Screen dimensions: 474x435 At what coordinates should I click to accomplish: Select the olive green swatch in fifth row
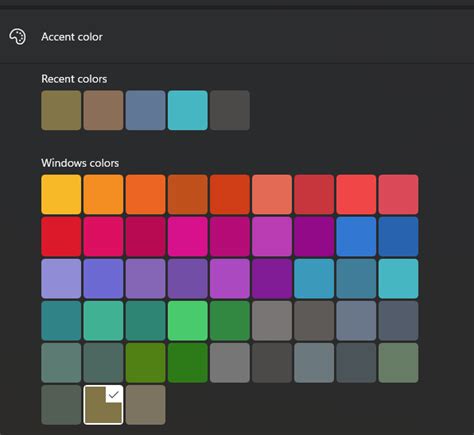coord(145,363)
